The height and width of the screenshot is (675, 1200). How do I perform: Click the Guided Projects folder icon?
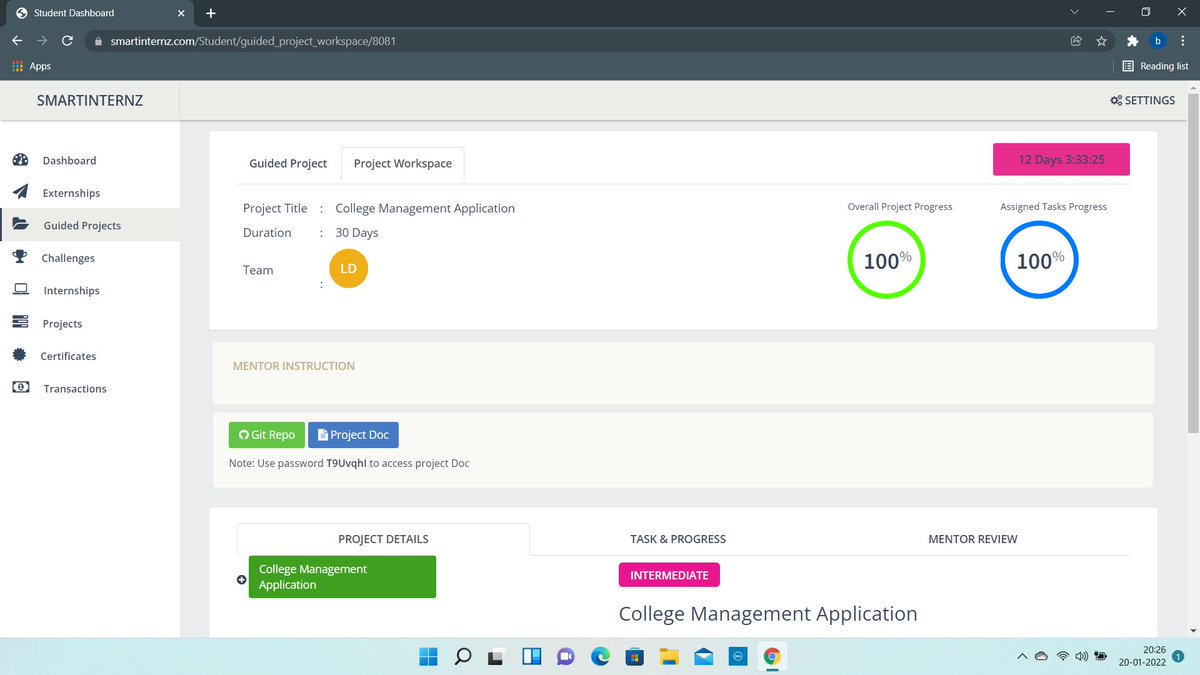[20, 225]
